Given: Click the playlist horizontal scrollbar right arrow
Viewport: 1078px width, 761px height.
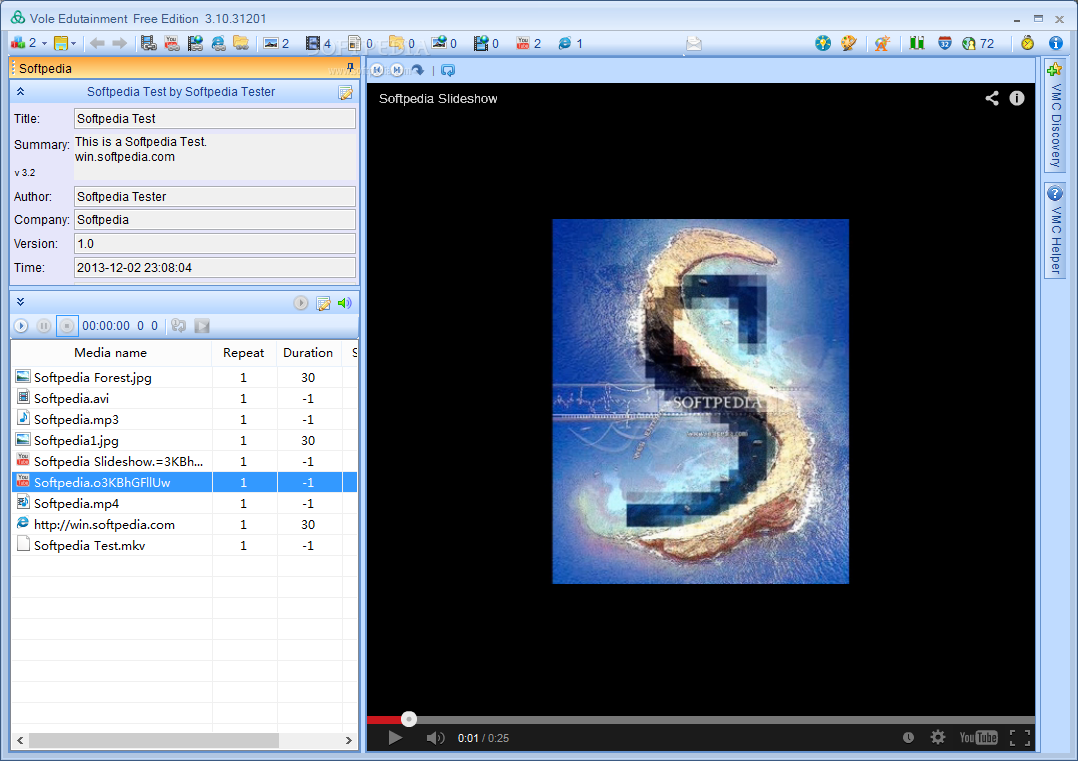Looking at the screenshot, I should pyautogui.click(x=349, y=740).
